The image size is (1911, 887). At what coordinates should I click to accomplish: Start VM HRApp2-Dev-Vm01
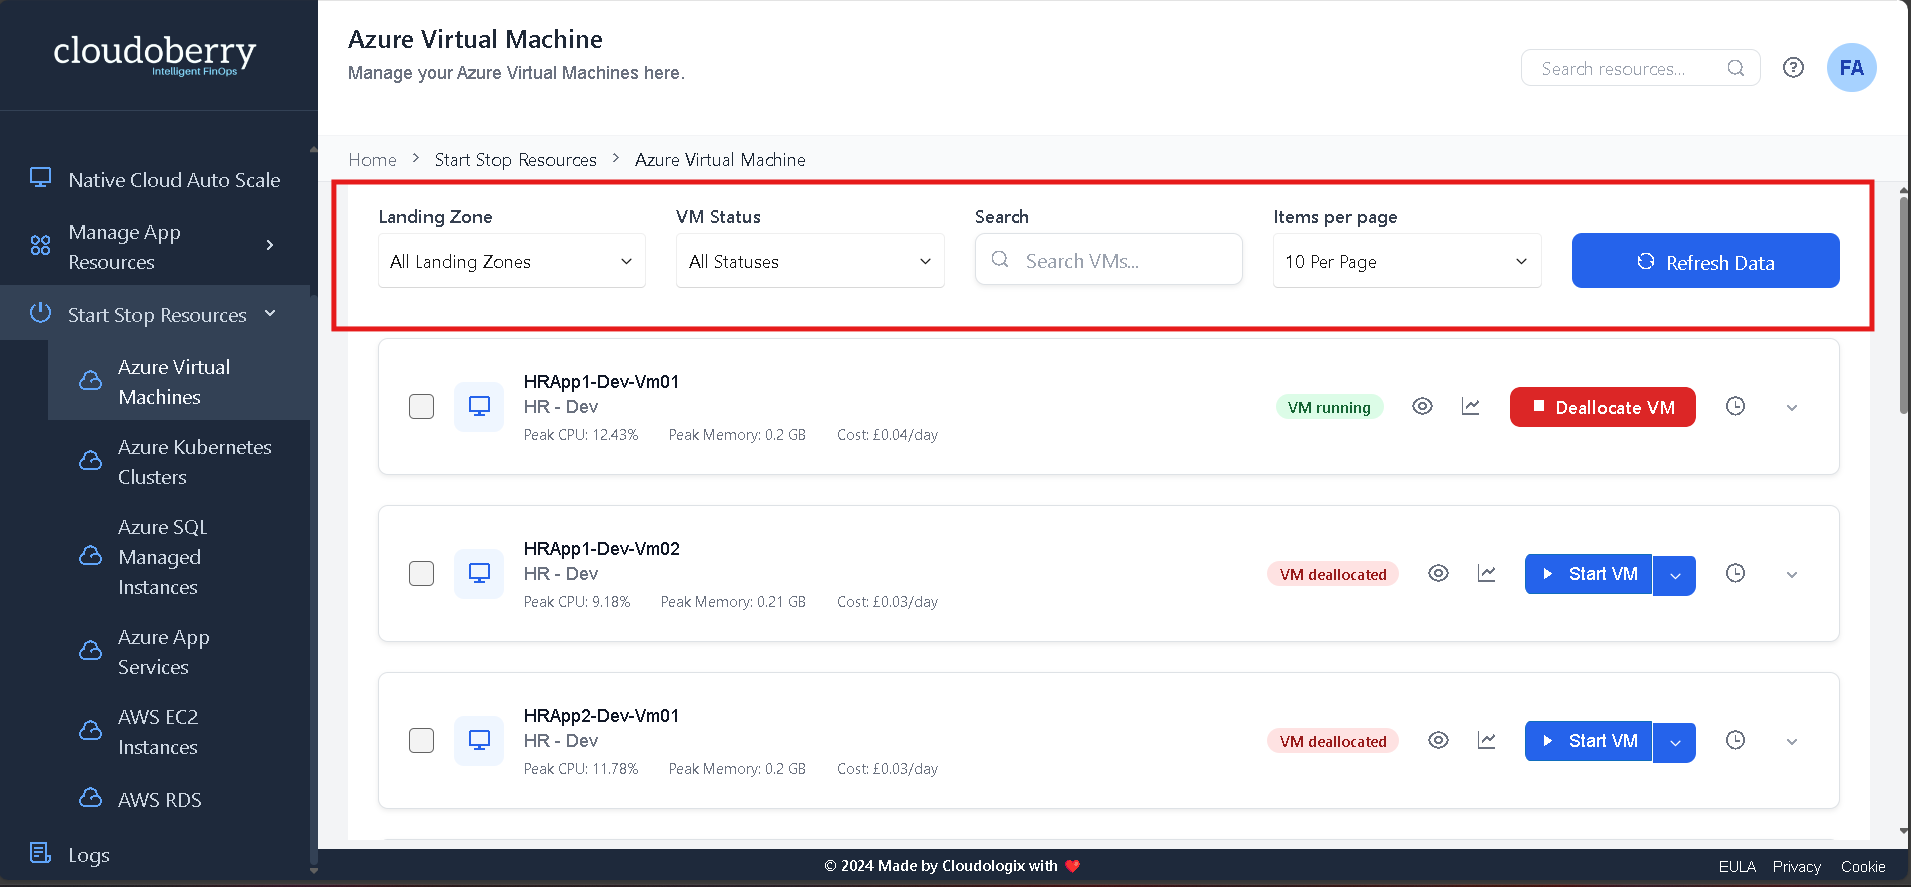pyautogui.click(x=1588, y=741)
